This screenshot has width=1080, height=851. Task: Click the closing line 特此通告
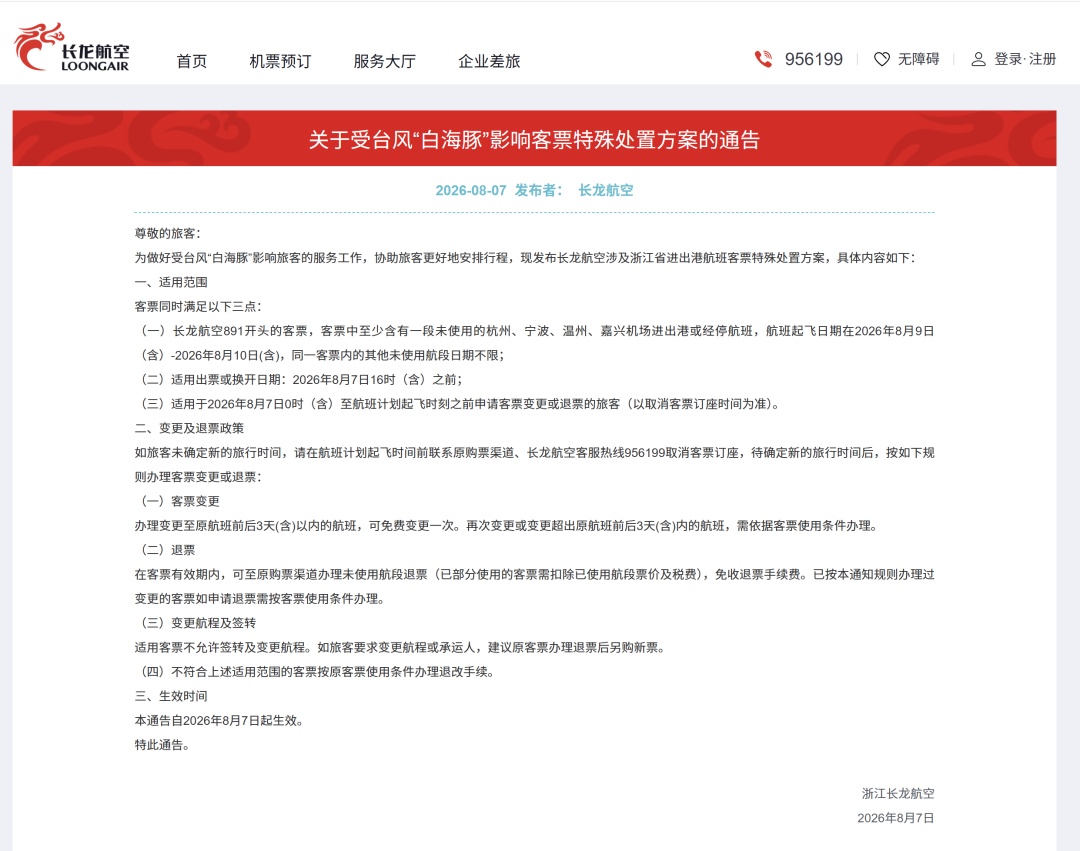[162, 745]
